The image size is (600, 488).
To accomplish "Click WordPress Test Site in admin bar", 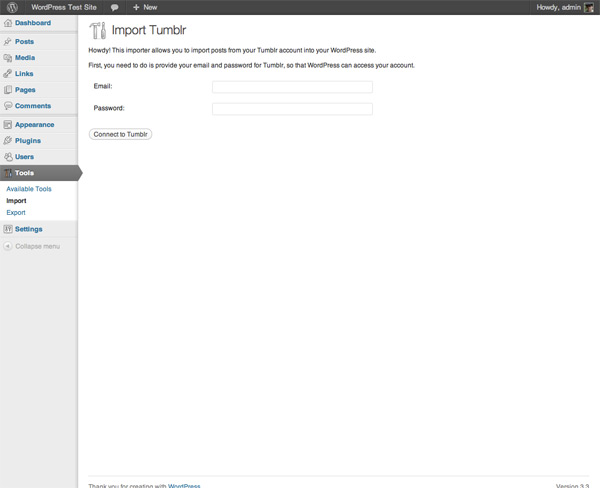I will 64,7.
